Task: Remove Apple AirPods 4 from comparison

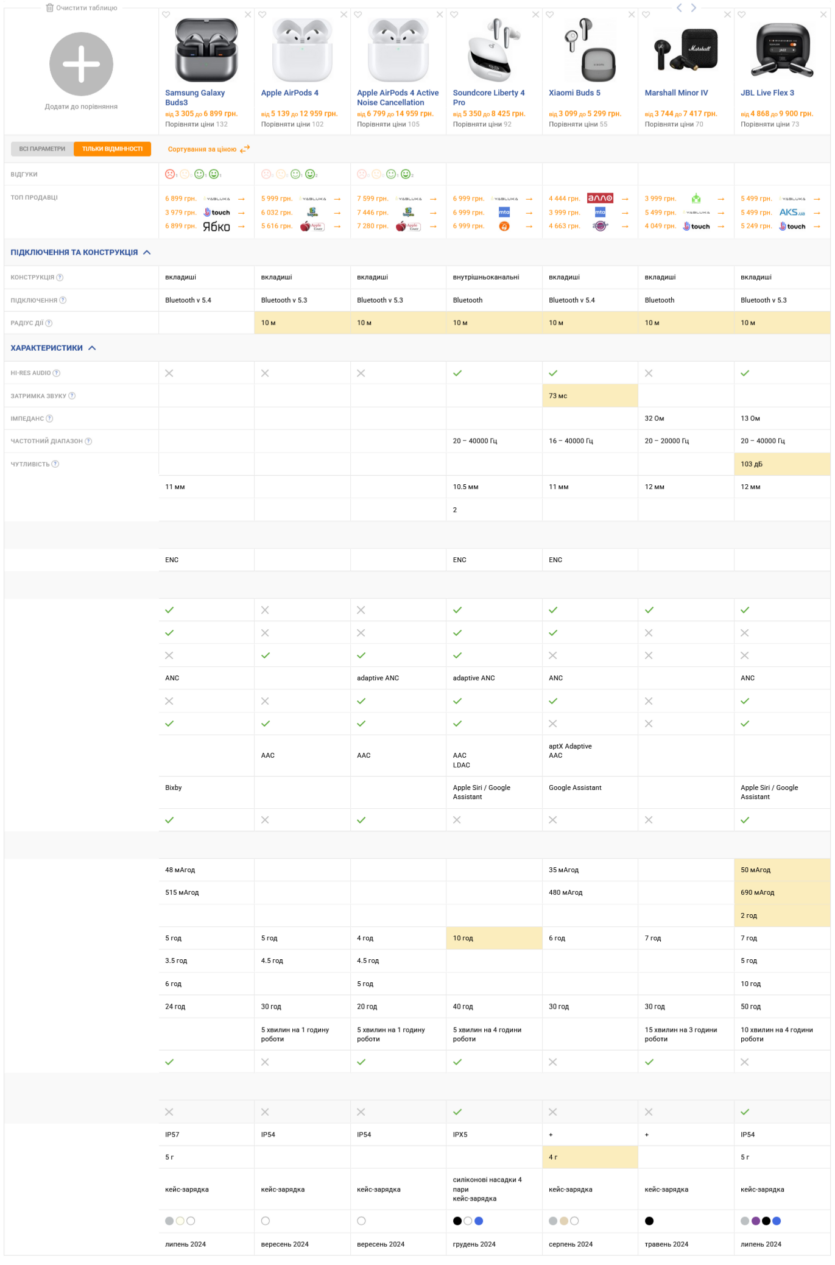Action: [343, 15]
